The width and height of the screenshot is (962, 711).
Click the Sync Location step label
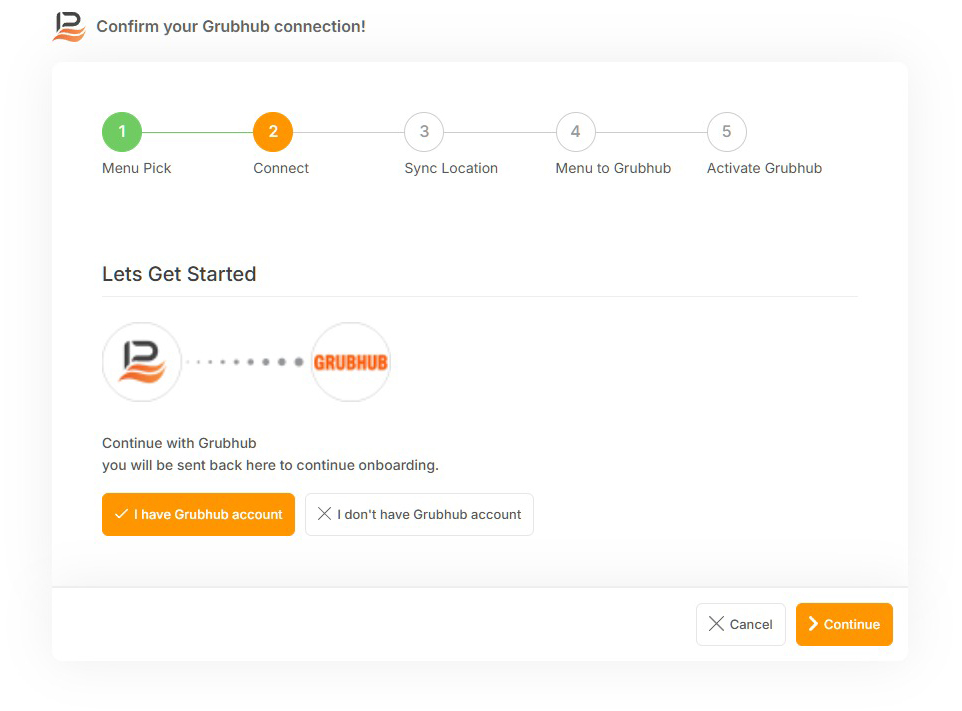click(451, 168)
